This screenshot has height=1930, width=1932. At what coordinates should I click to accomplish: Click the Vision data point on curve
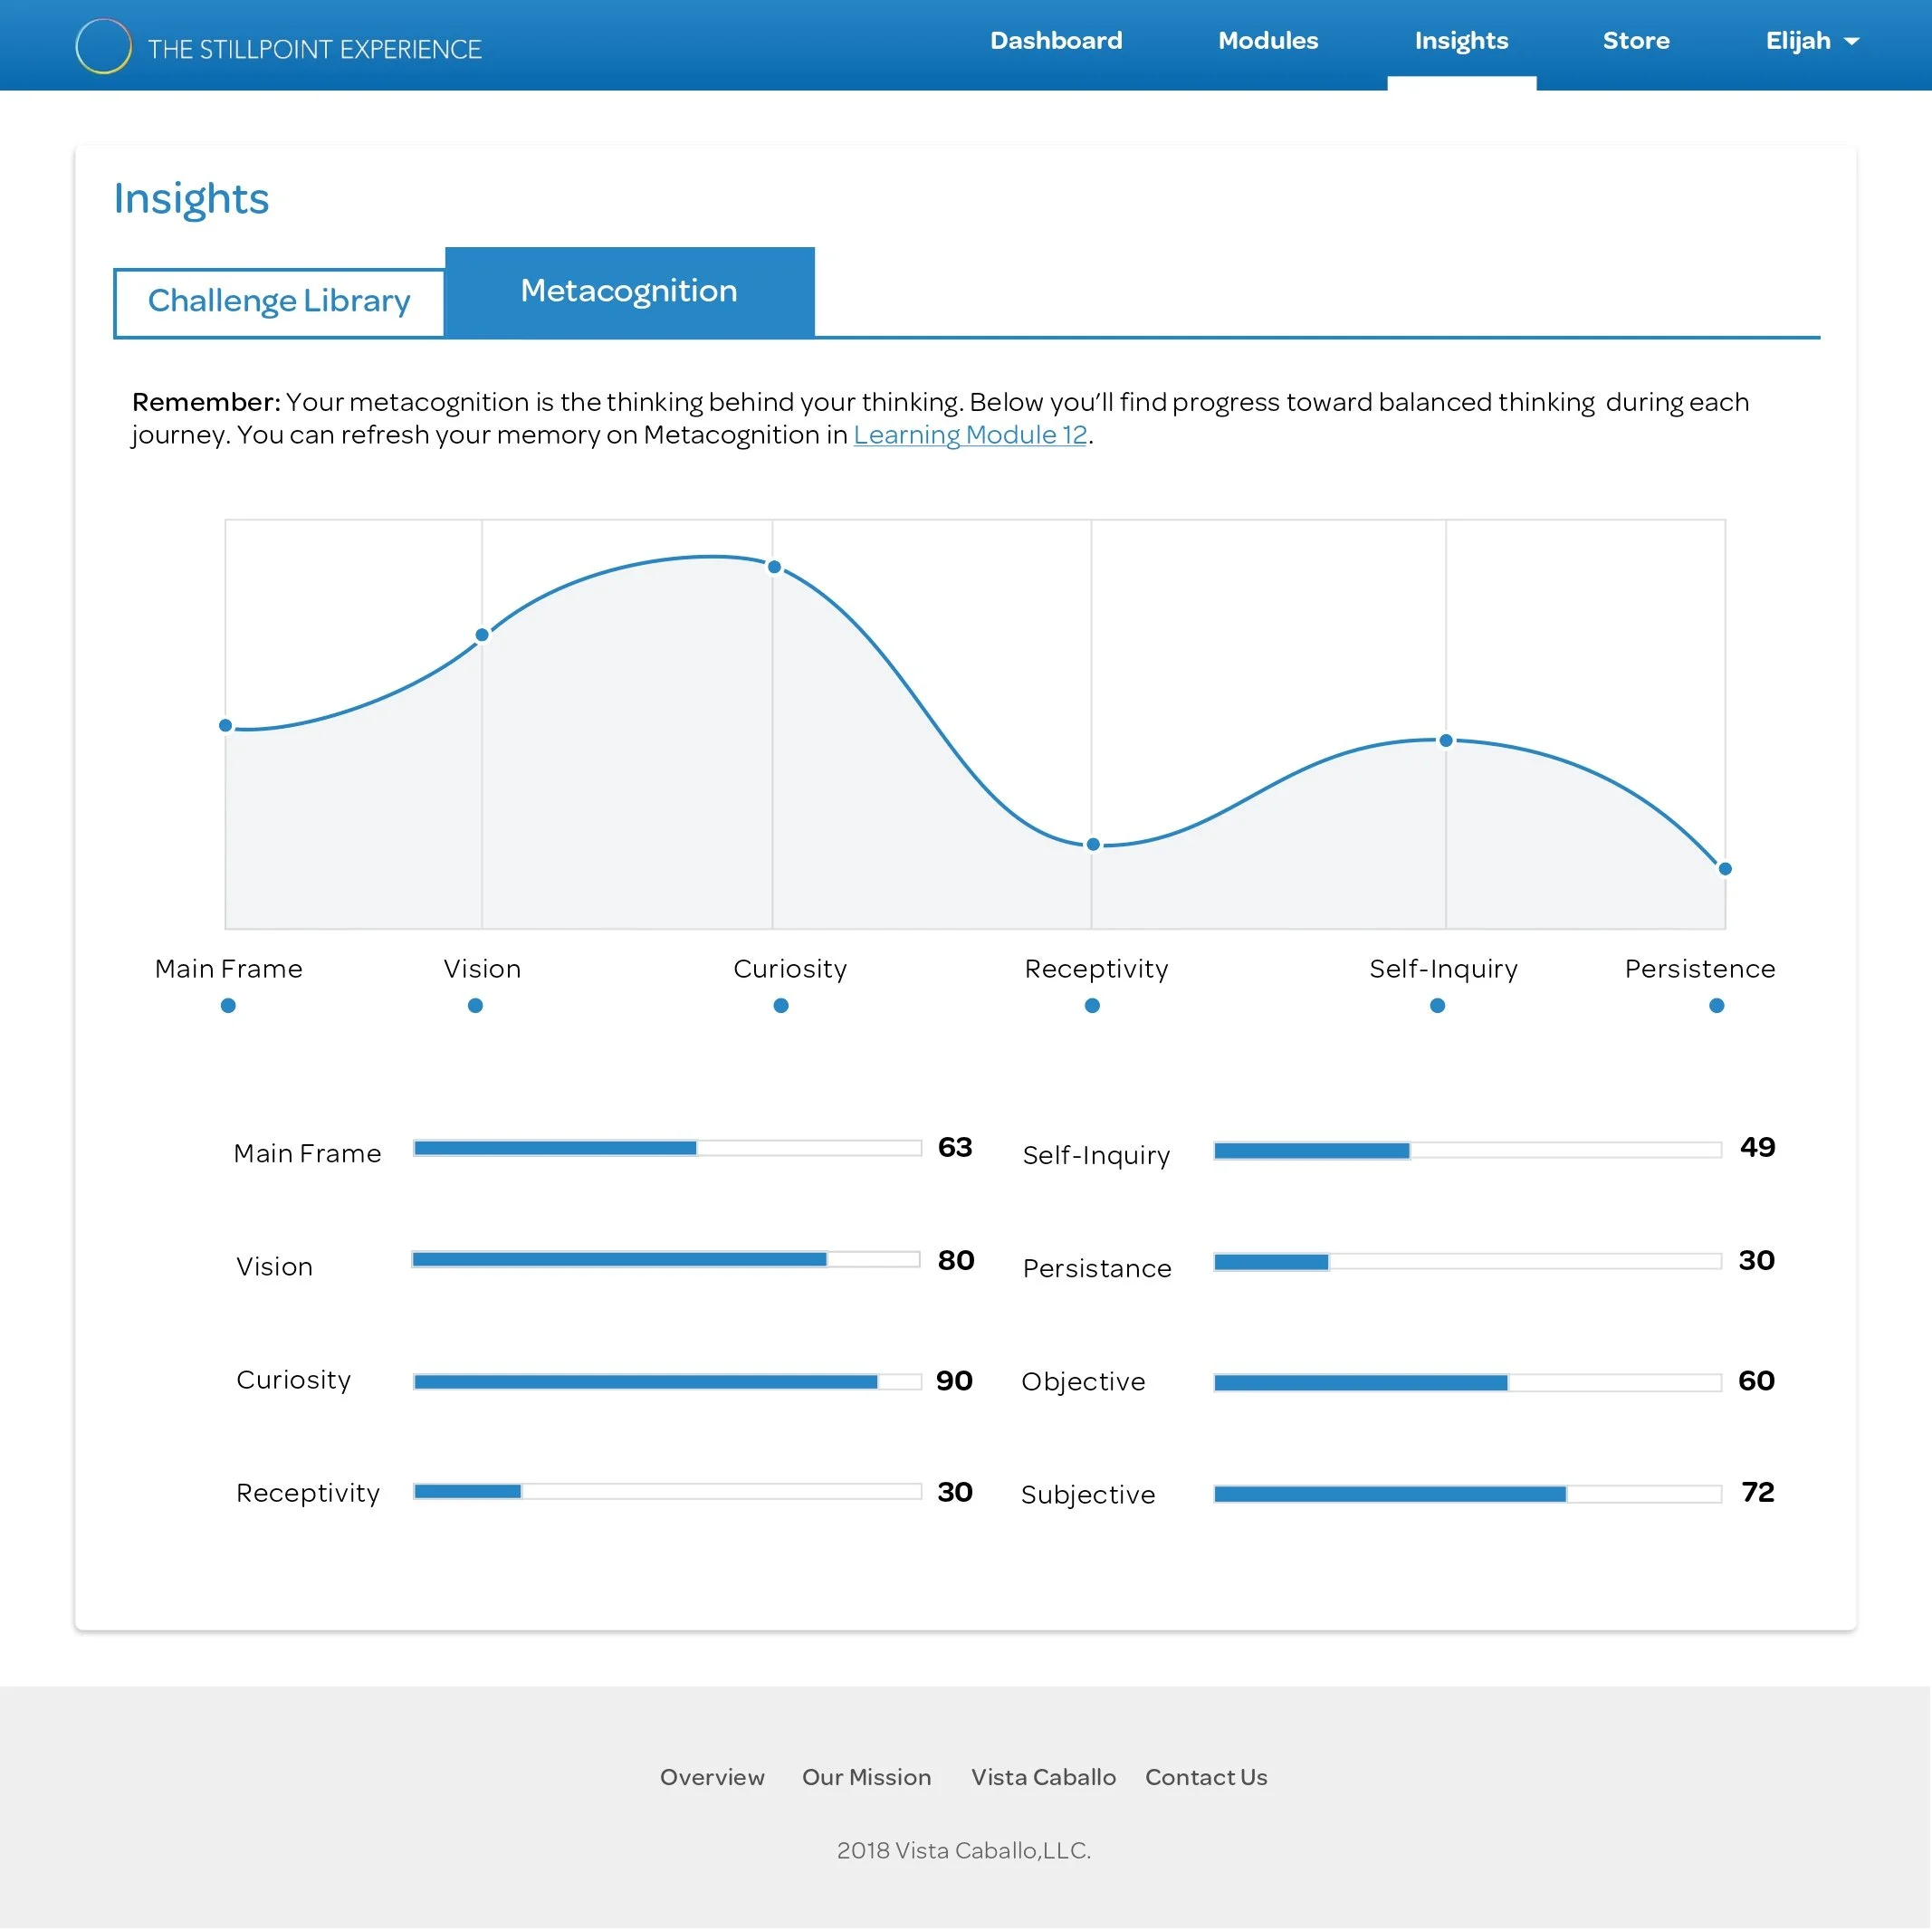(x=482, y=635)
